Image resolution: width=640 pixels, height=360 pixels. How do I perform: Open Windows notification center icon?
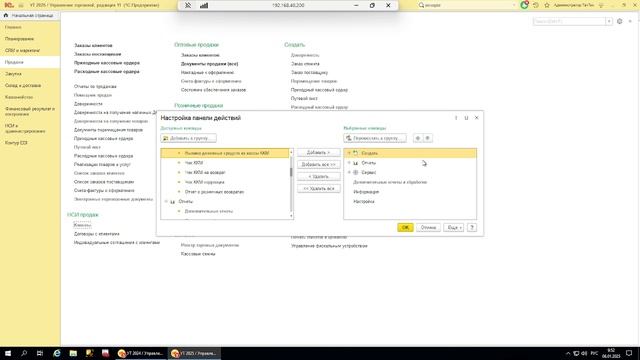tap(629, 353)
